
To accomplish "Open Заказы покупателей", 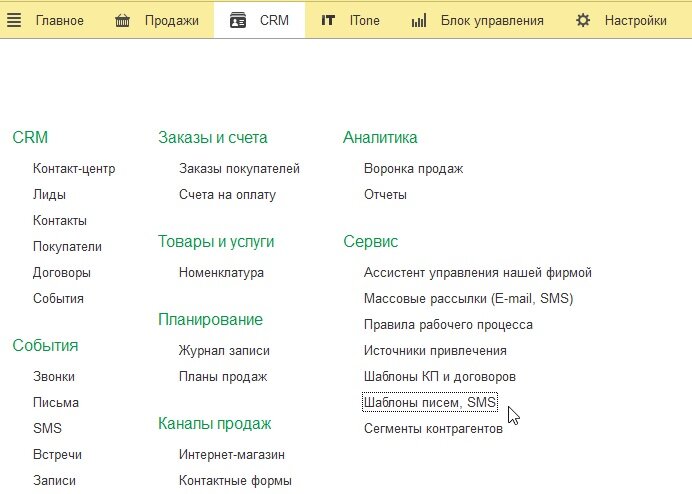I will pyautogui.click(x=239, y=168).
